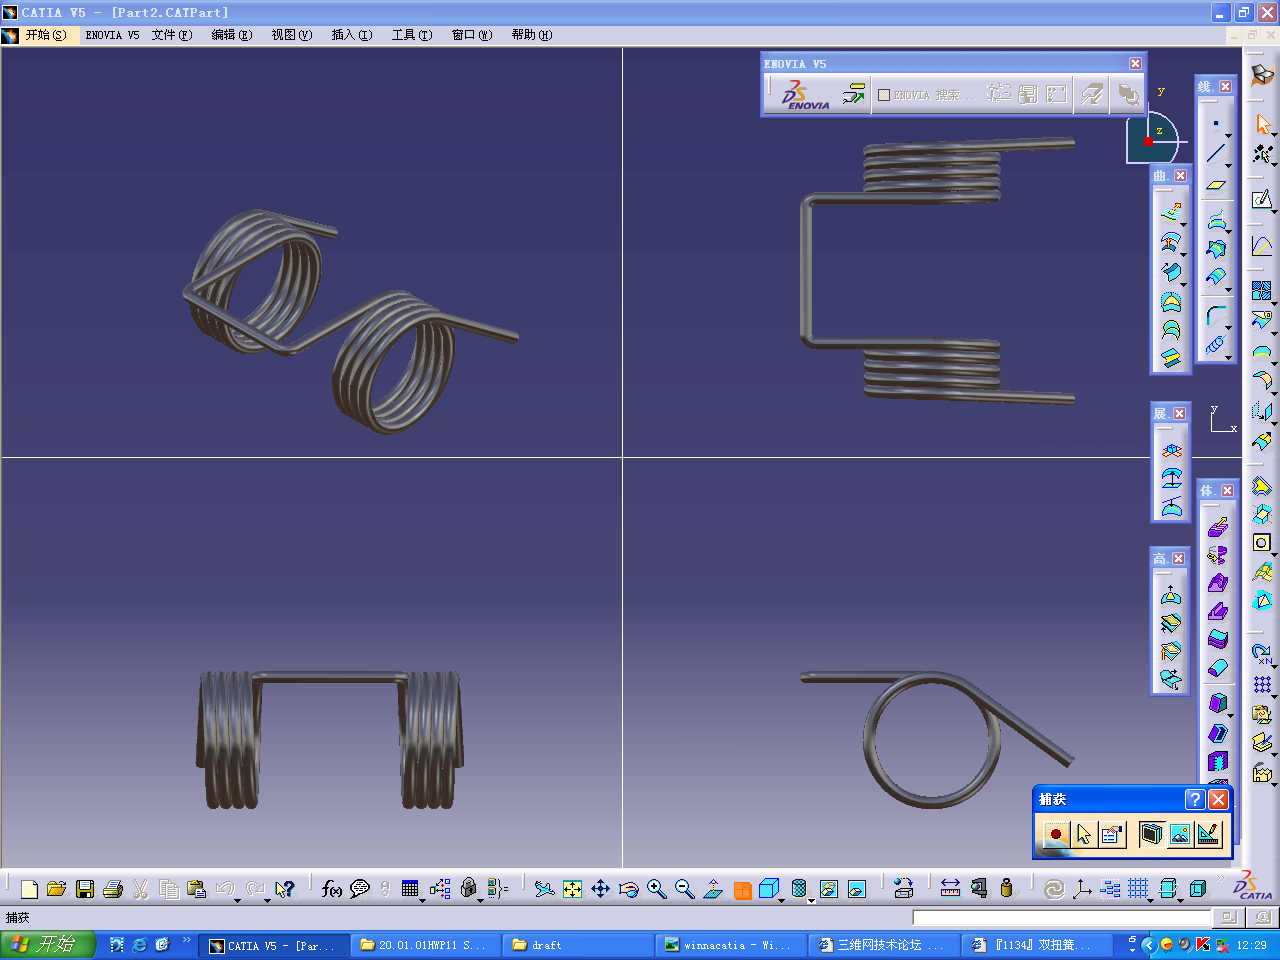Click the ENOVIA connect icon
Image resolution: width=1280 pixels, height=960 pixels.
click(853, 94)
